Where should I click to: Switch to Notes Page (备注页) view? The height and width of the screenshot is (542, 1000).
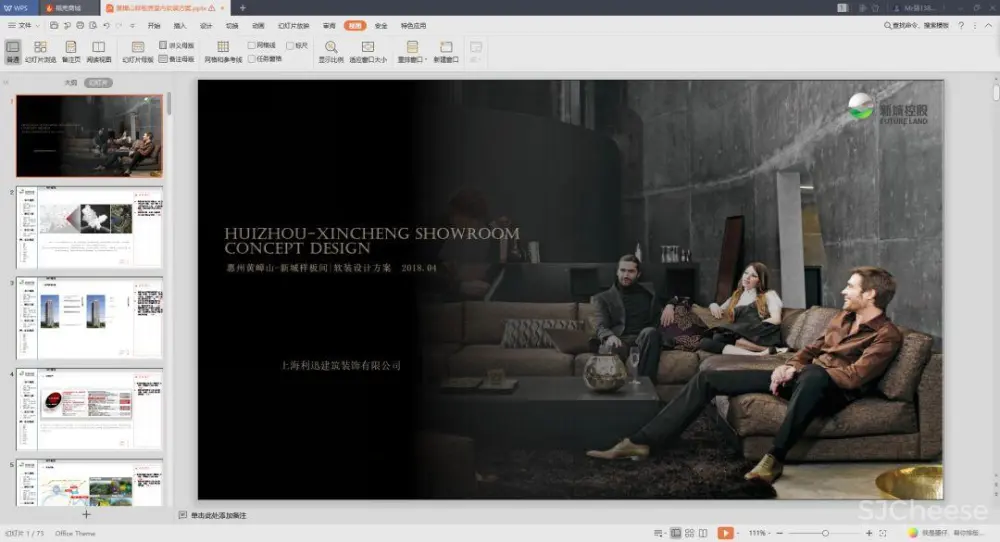pyautogui.click(x=70, y=50)
